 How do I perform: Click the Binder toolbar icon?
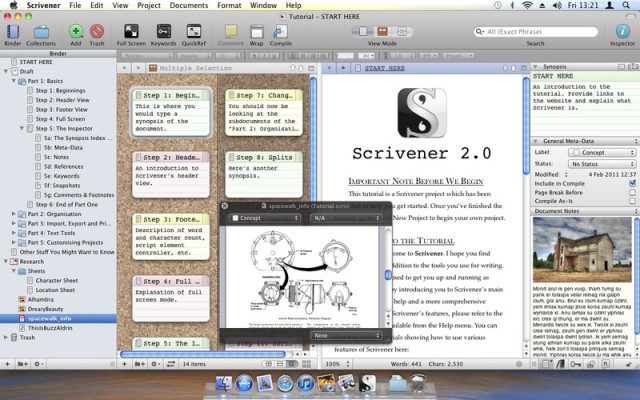12,32
